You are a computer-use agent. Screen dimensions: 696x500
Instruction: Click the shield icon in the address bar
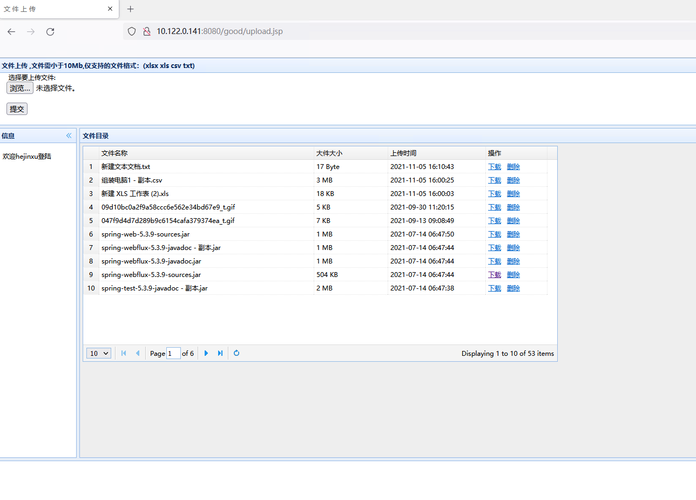coord(131,32)
